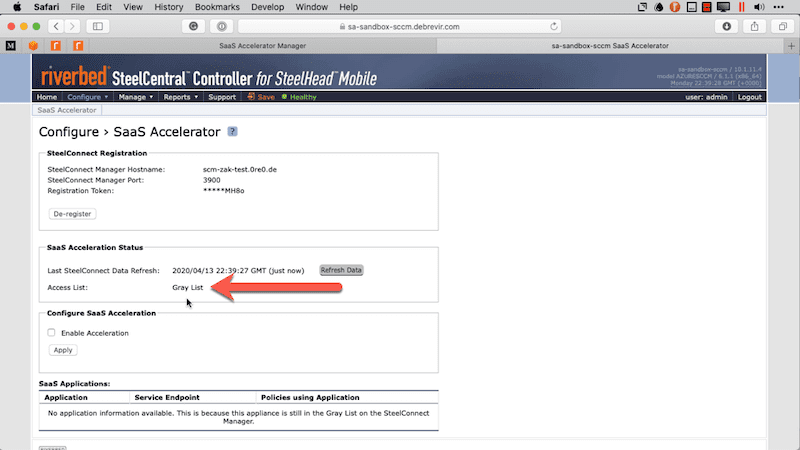Click the Logout link
Image resolution: width=800 pixels, height=450 pixels.
point(749,97)
